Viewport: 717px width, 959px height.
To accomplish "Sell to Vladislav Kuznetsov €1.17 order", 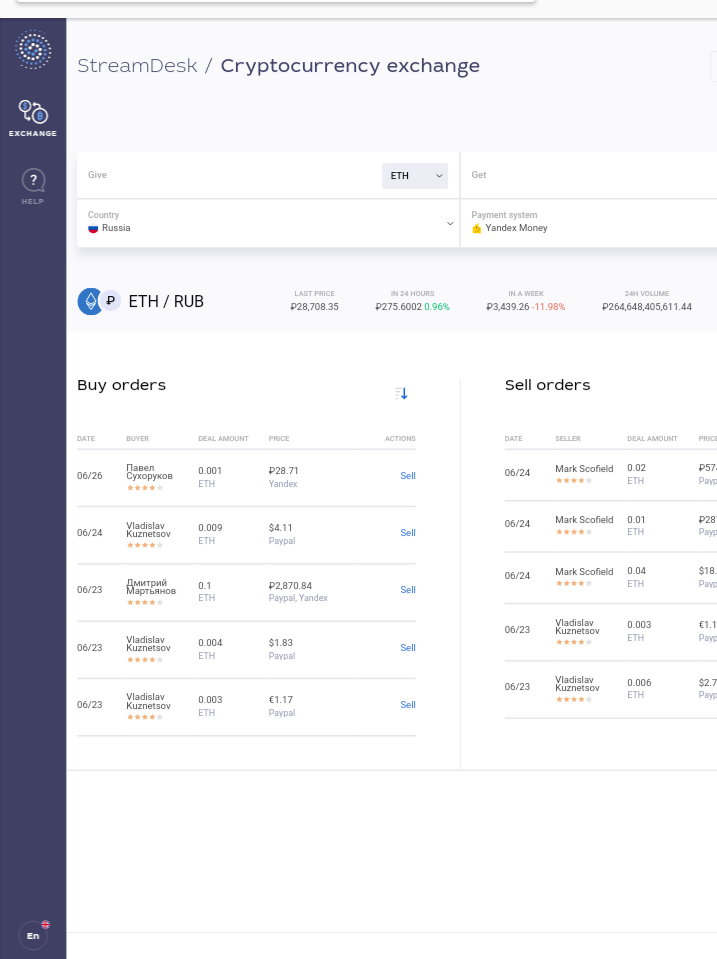I will coord(407,705).
